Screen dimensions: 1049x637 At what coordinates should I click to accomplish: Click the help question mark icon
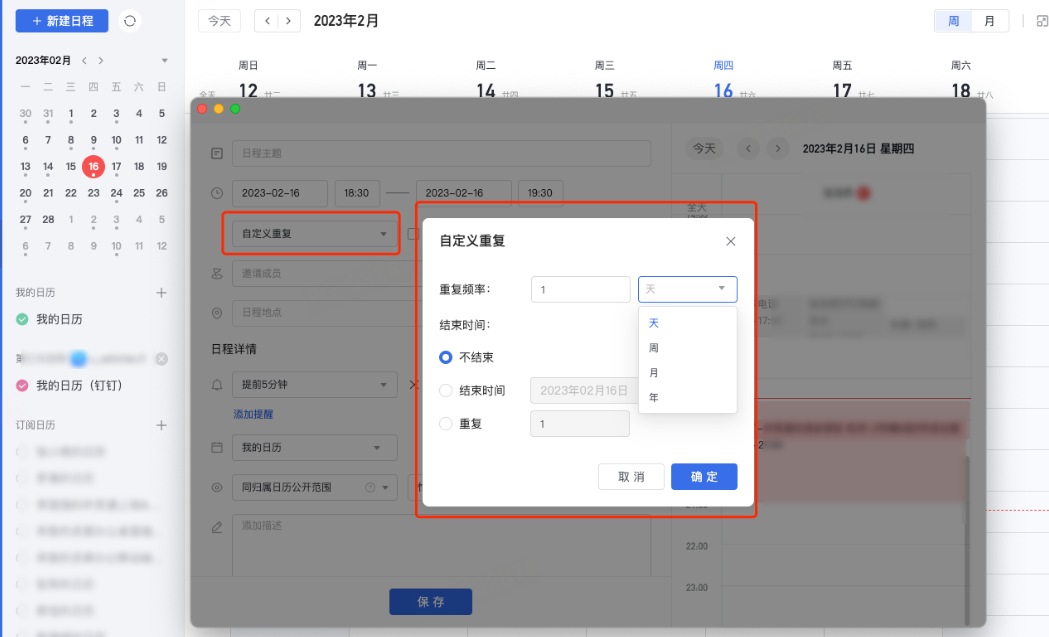370,487
